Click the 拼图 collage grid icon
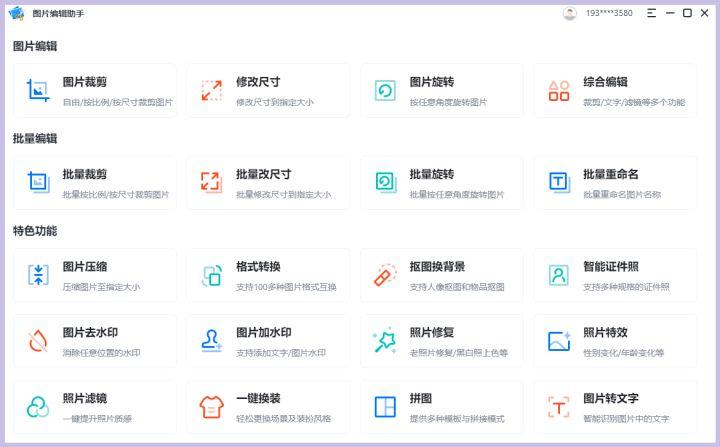 click(x=385, y=407)
